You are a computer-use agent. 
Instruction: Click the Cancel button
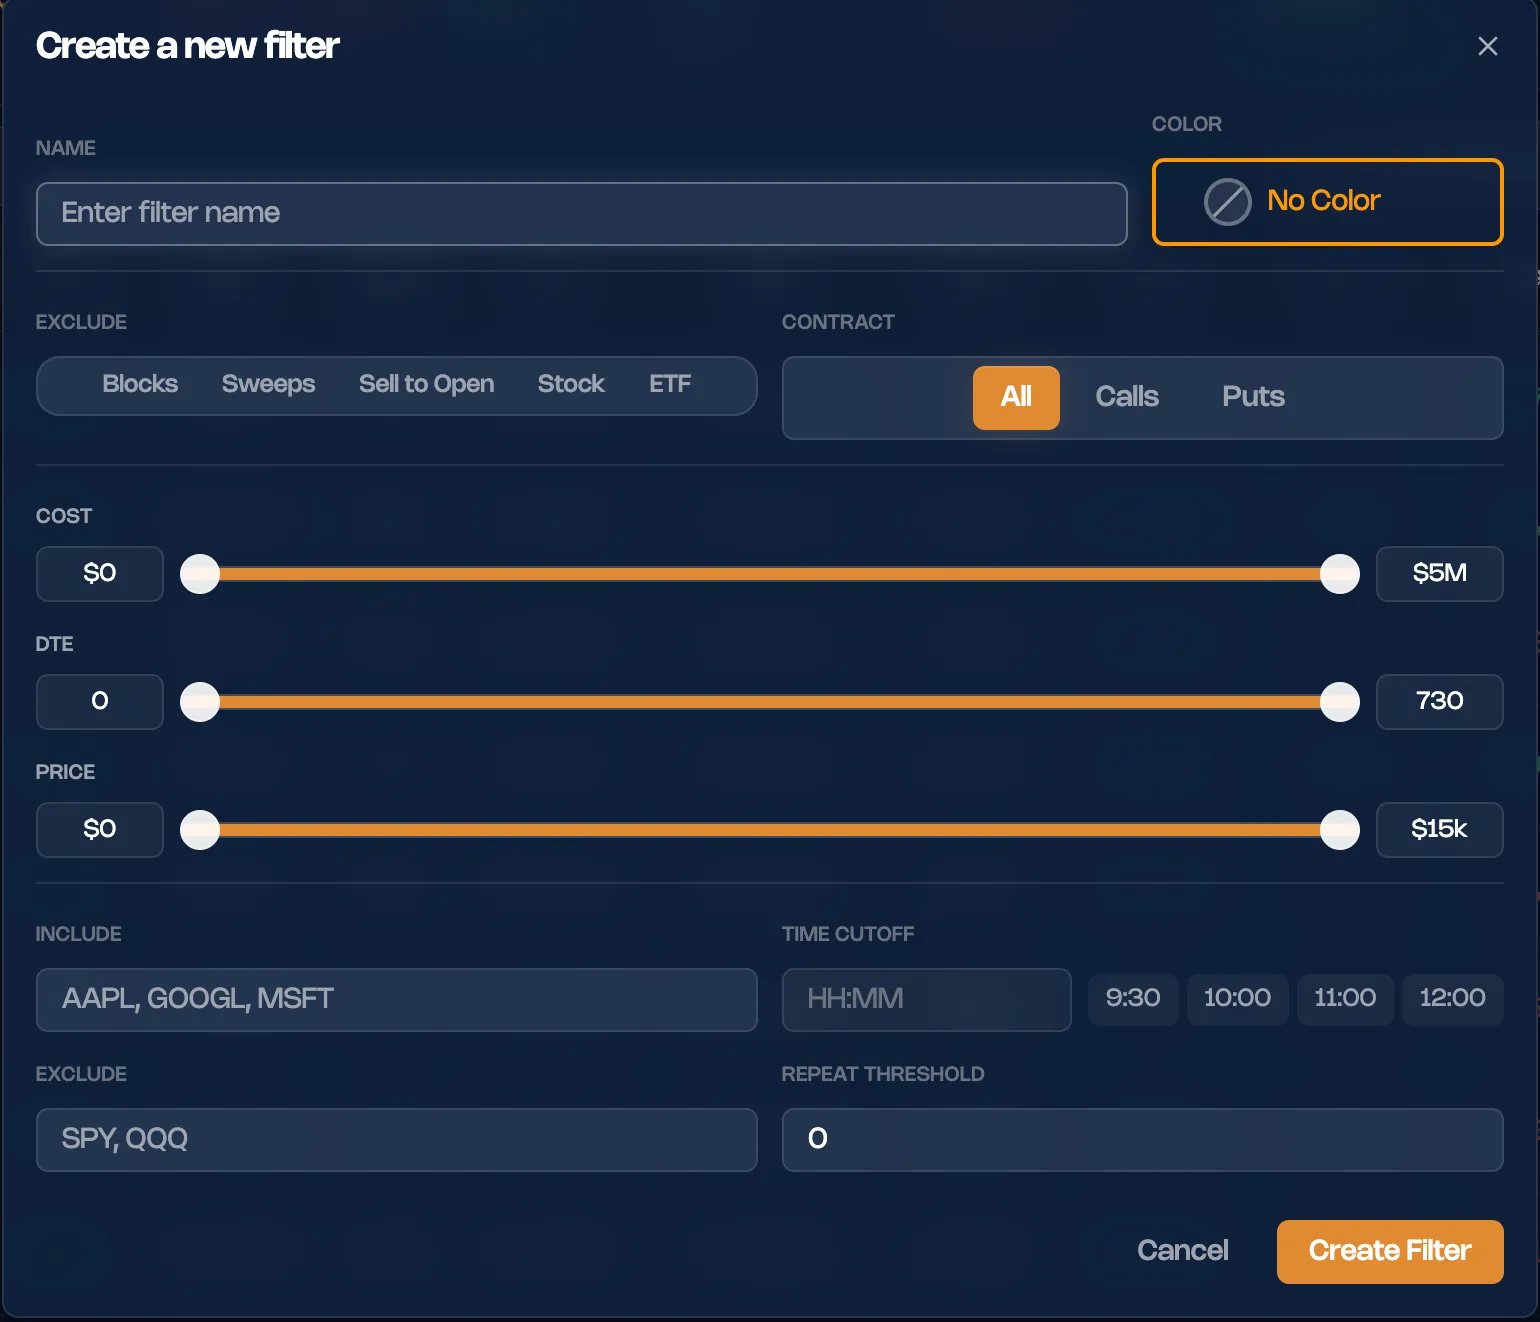point(1183,1251)
